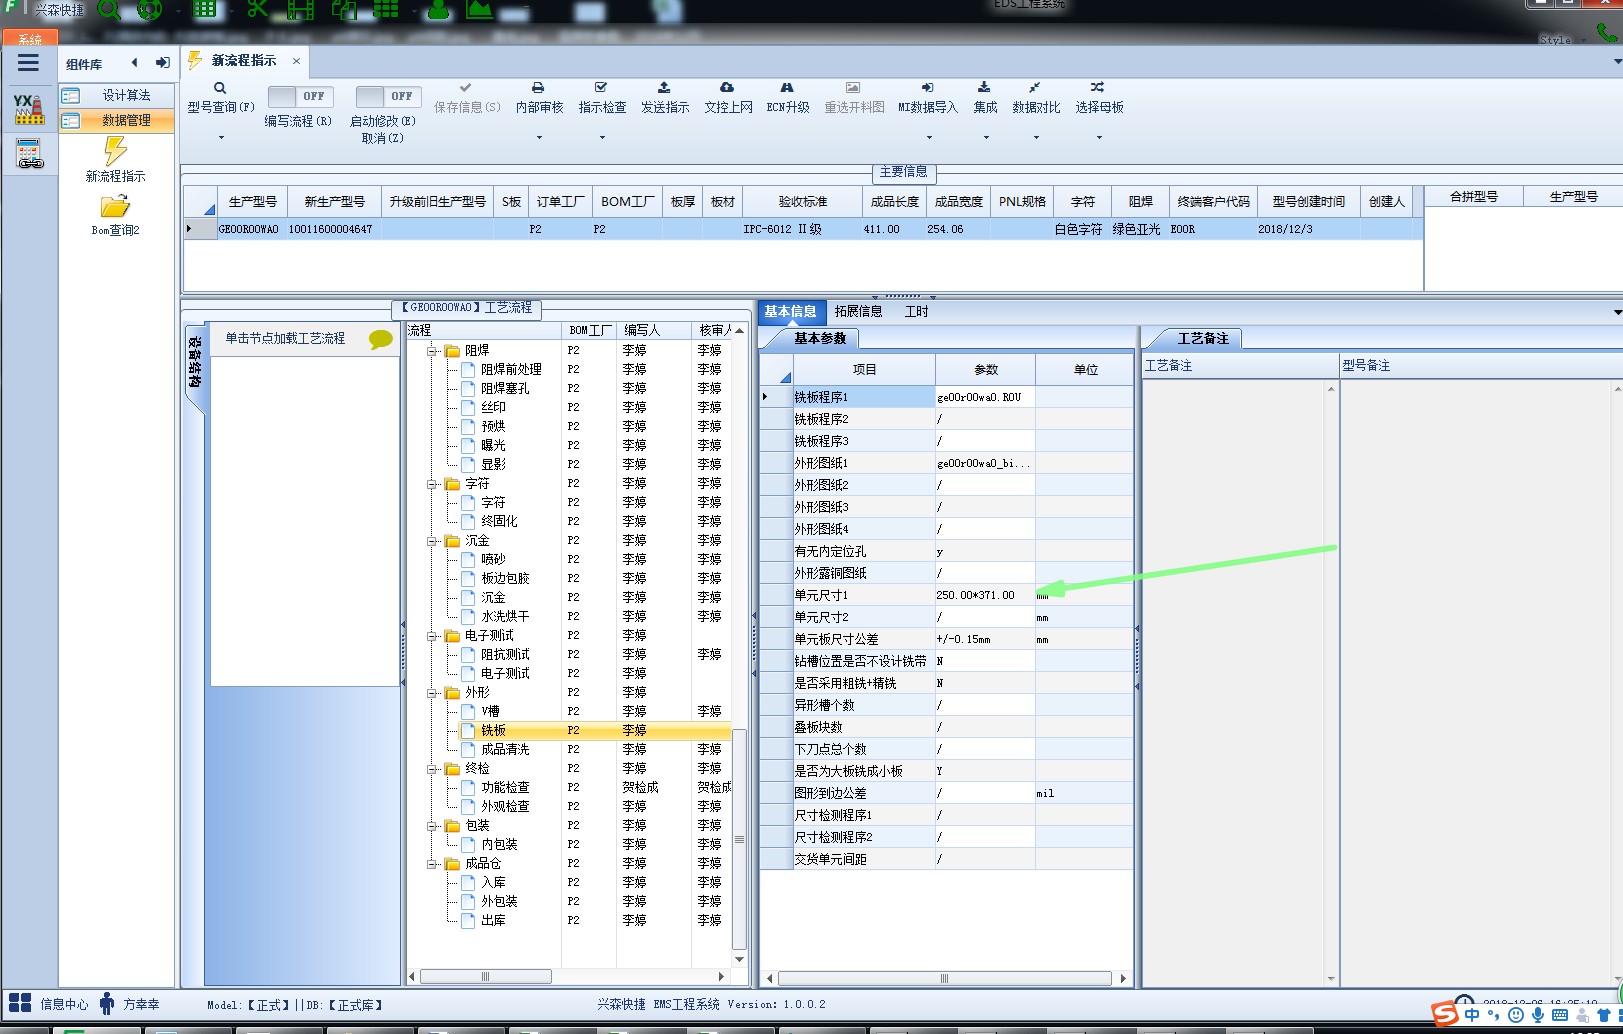Click the green user icon in title bar

[438, 10]
